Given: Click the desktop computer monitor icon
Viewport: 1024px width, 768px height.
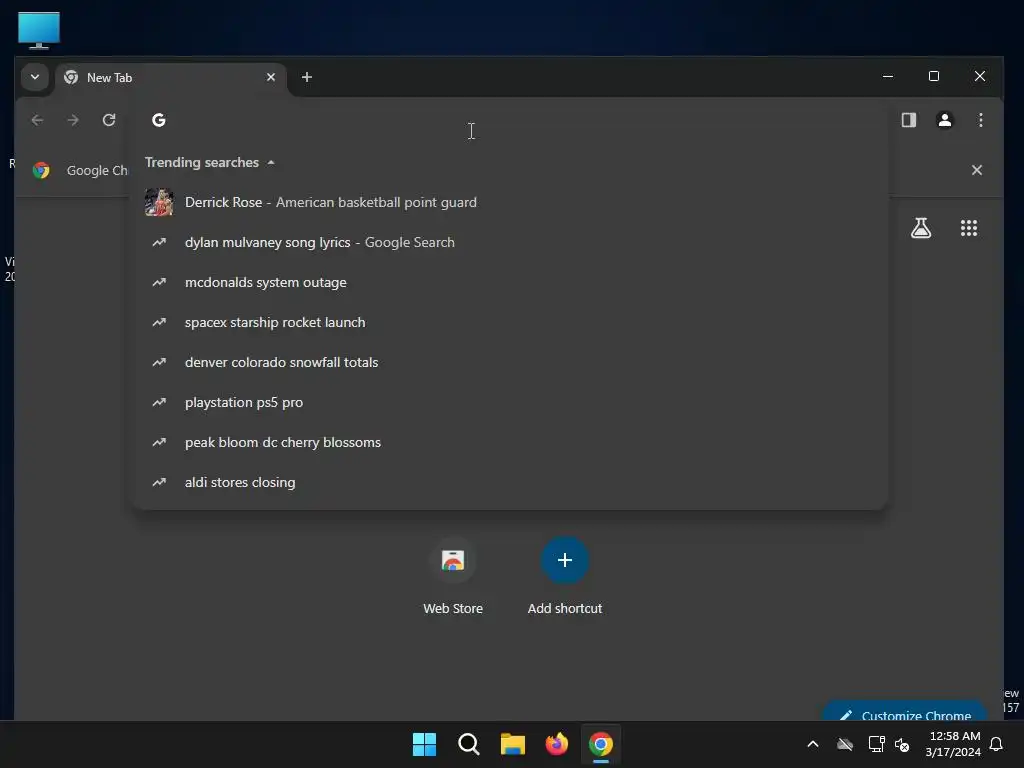Looking at the screenshot, I should point(39,30).
